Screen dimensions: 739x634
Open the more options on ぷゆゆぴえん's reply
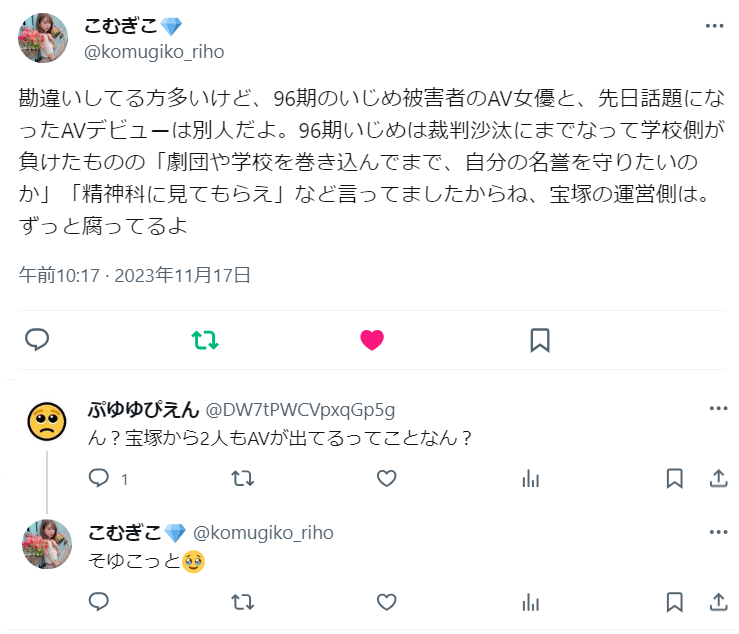[x=718, y=408]
